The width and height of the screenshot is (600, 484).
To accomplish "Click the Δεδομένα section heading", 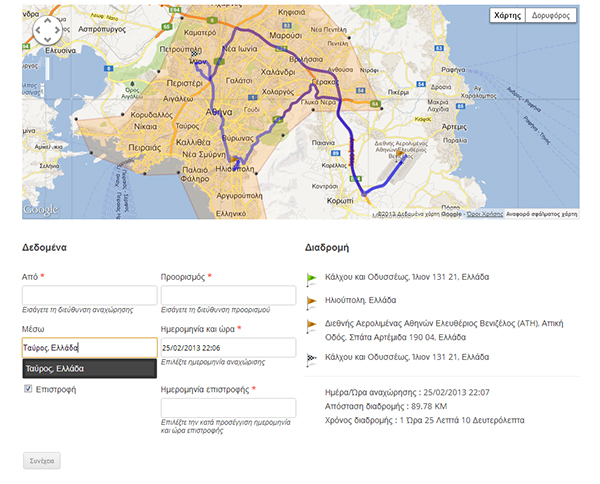I will (x=44, y=248).
